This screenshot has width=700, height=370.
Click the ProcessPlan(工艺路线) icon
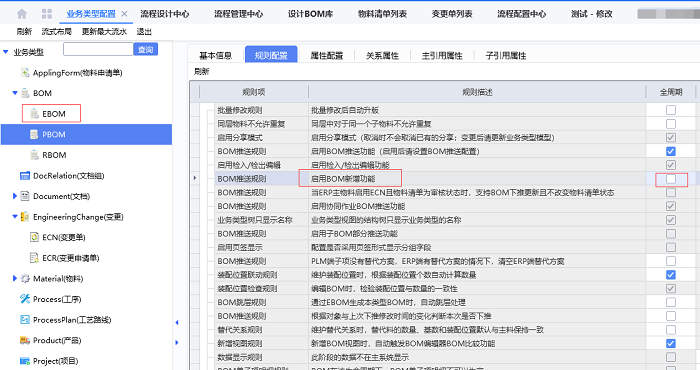[x=25, y=320]
